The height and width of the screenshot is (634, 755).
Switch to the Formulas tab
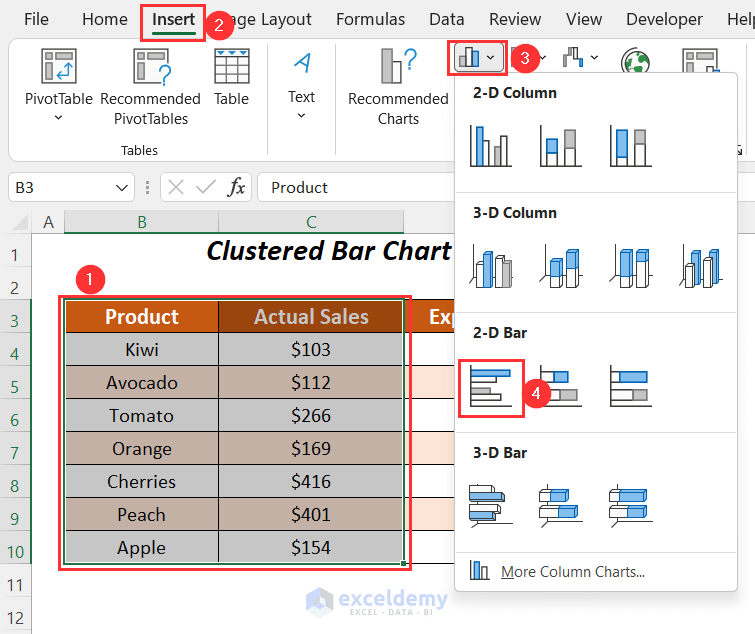[x=370, y=19]
